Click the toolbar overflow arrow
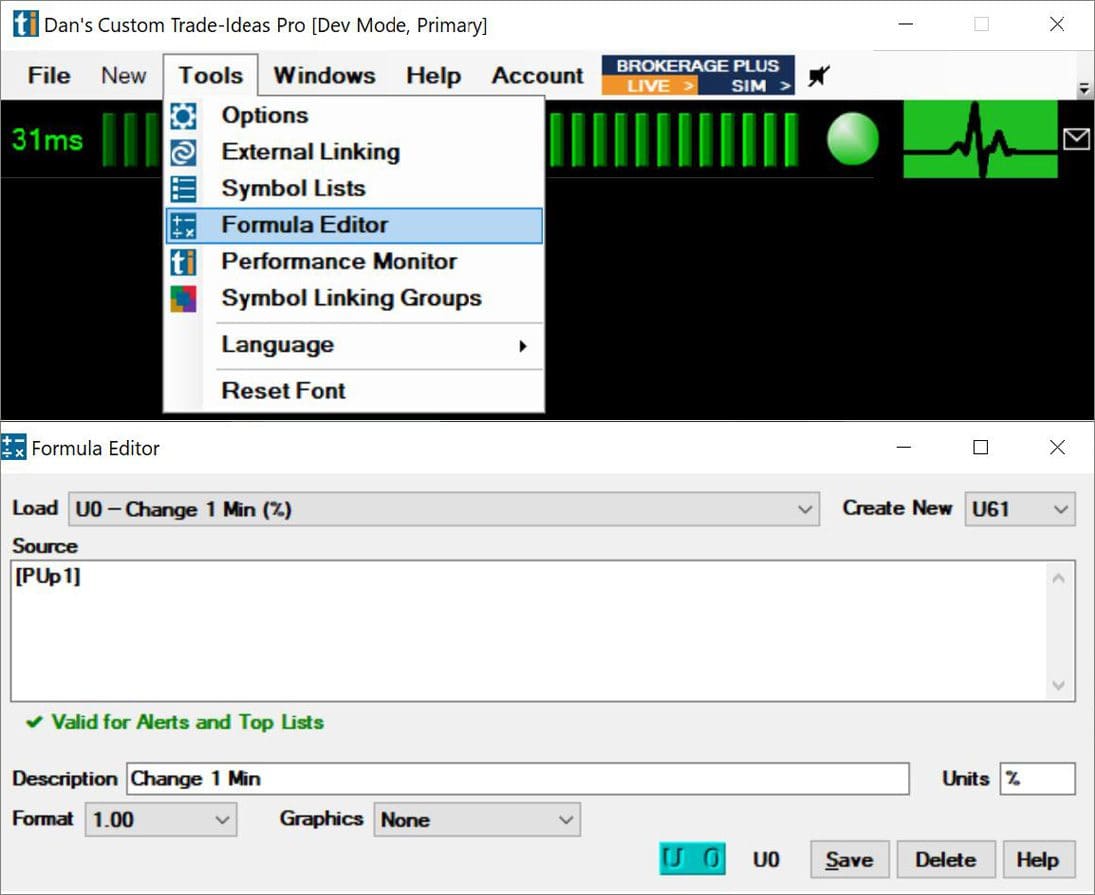Screen dimensions: 1095x895 [1084, 89]
